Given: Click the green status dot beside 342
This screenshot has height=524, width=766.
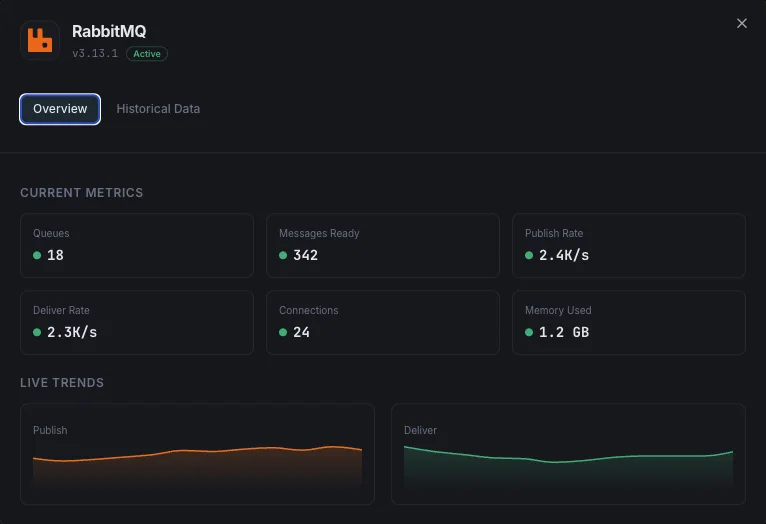Looking at the screenshot, I should pos(283,255).
